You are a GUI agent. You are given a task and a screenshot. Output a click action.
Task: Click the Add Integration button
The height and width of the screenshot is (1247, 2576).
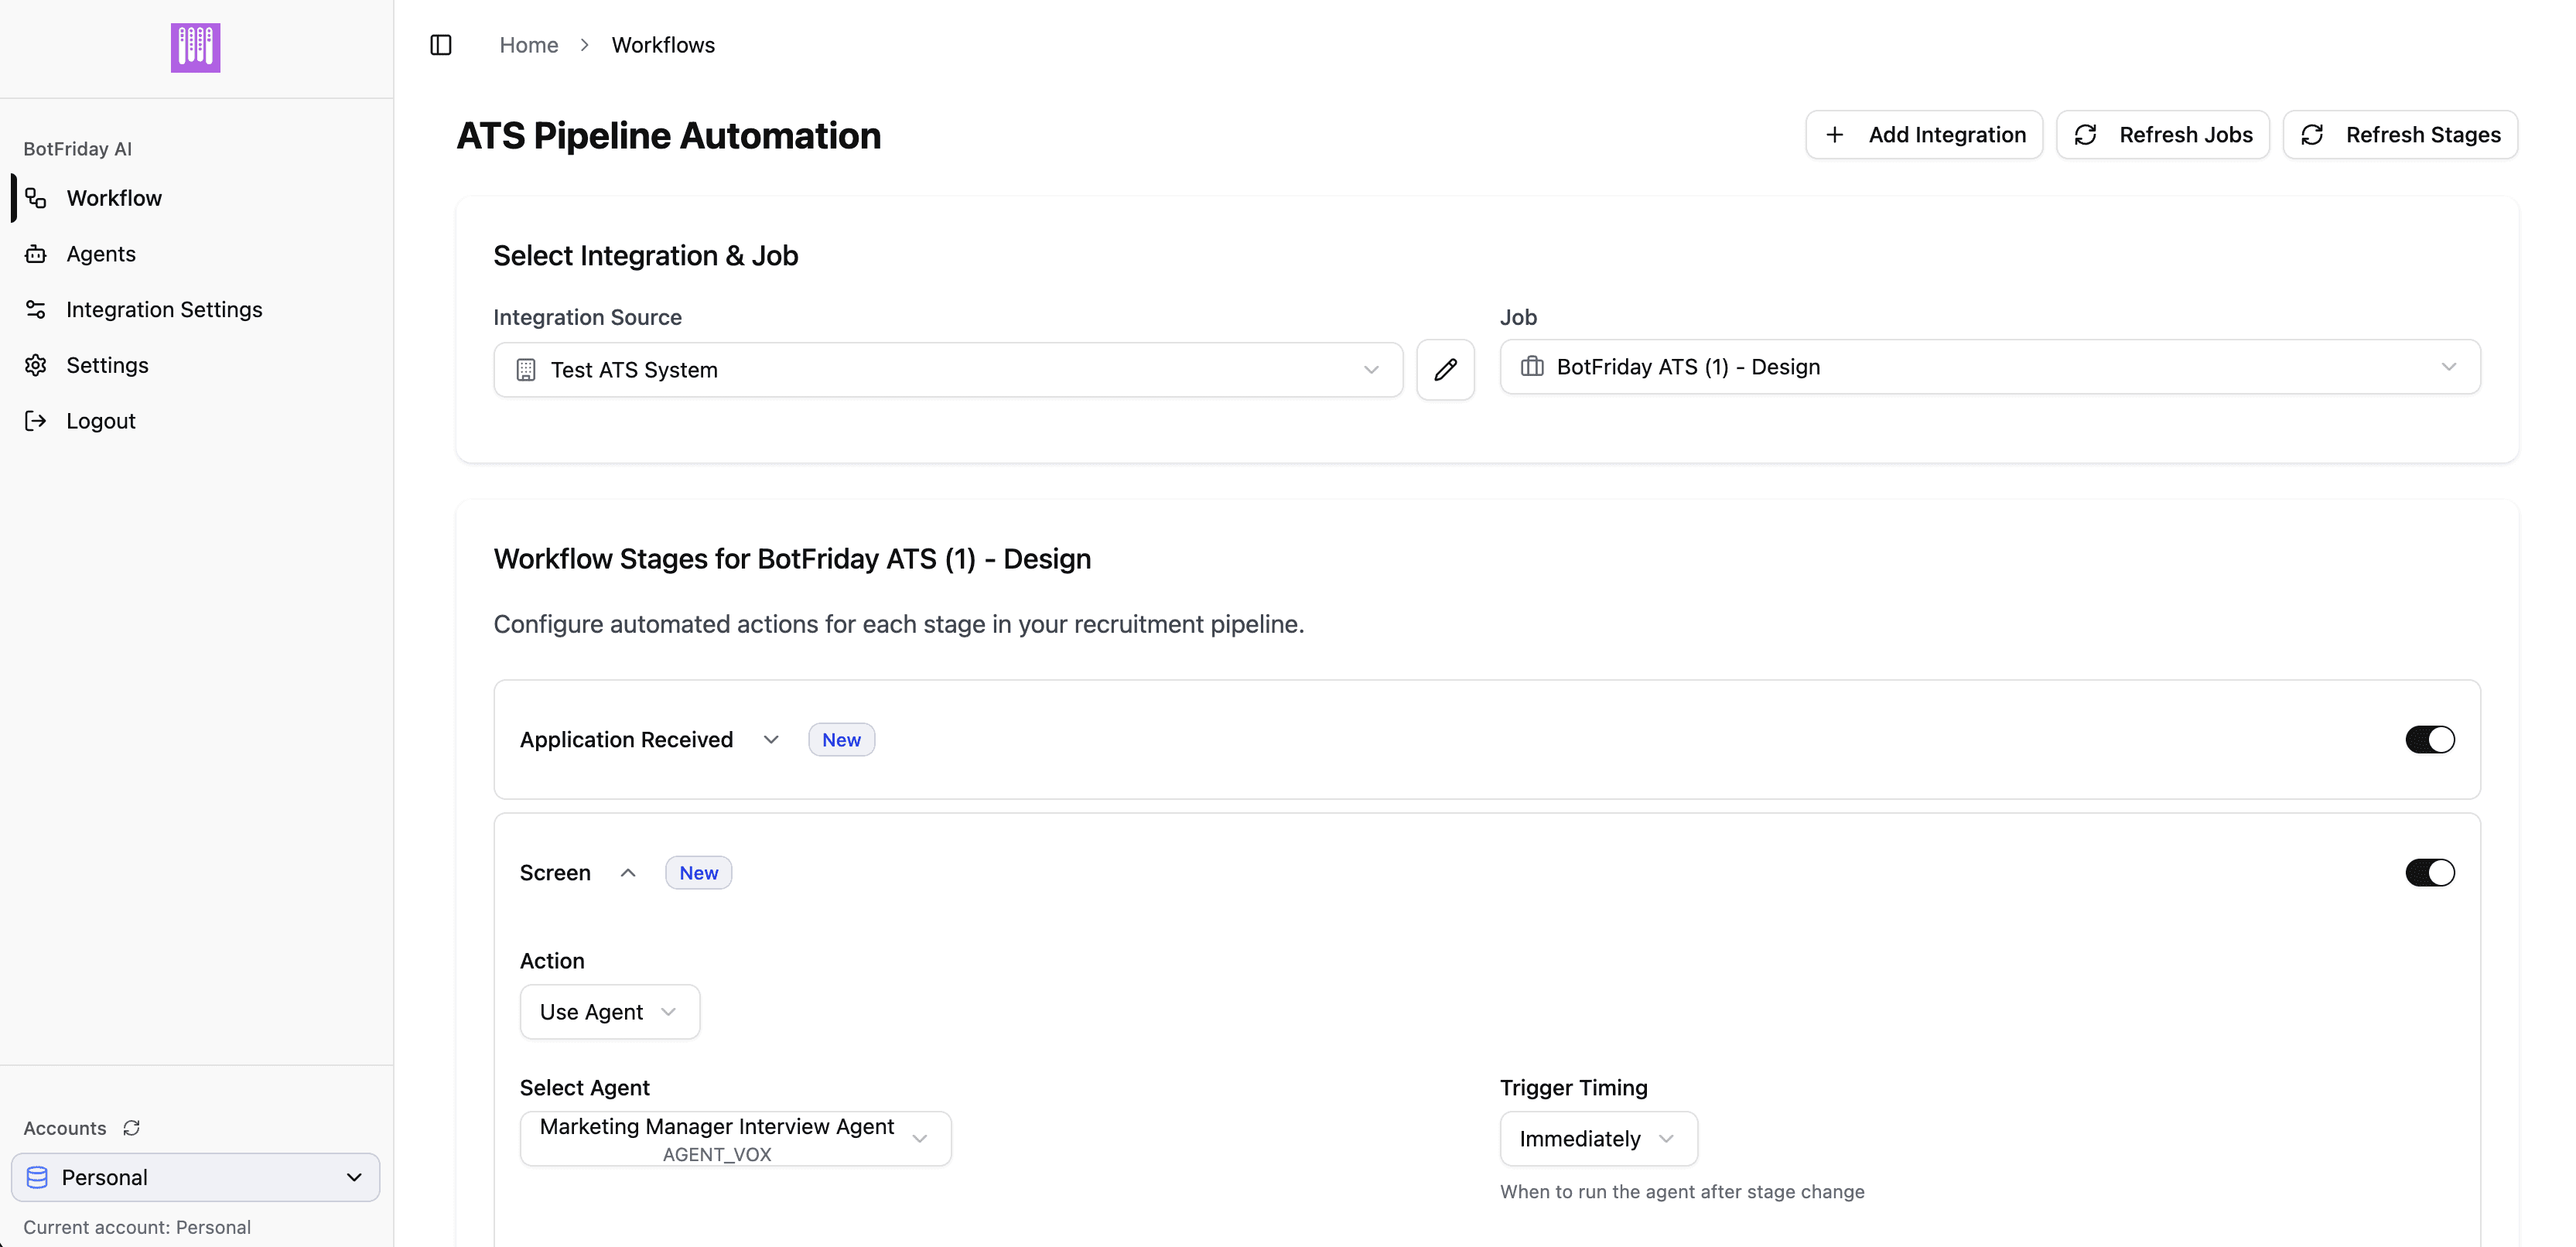point(1924,135)
